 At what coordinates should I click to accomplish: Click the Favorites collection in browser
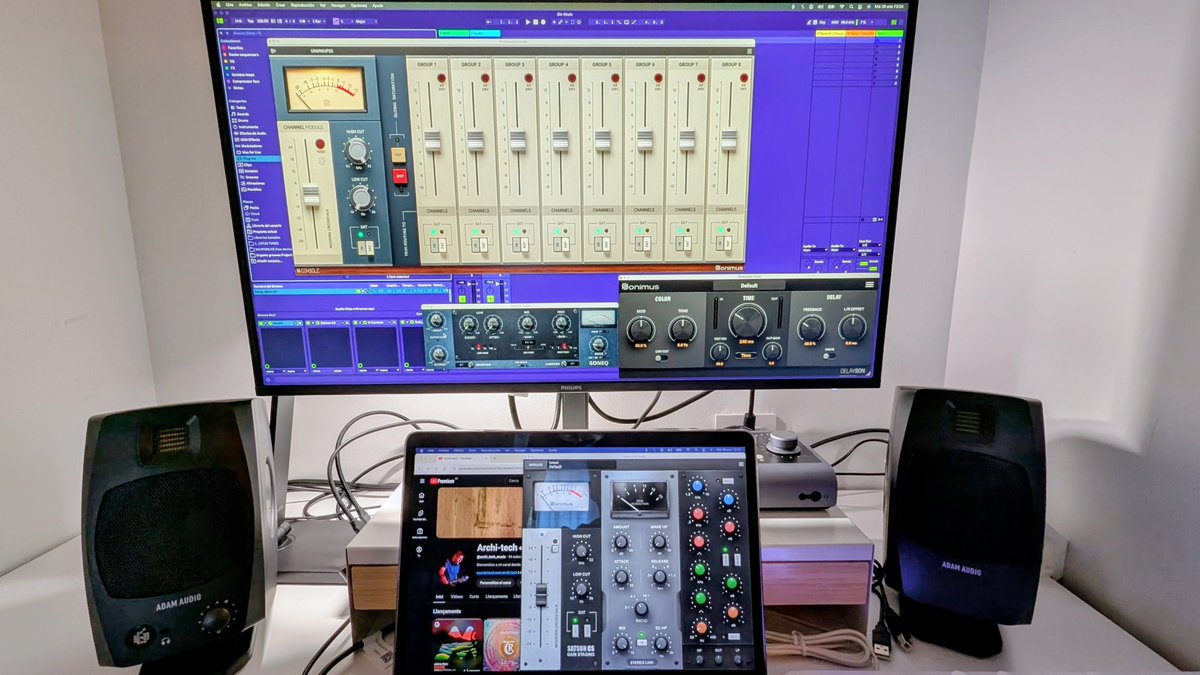(x=233, y=47)
